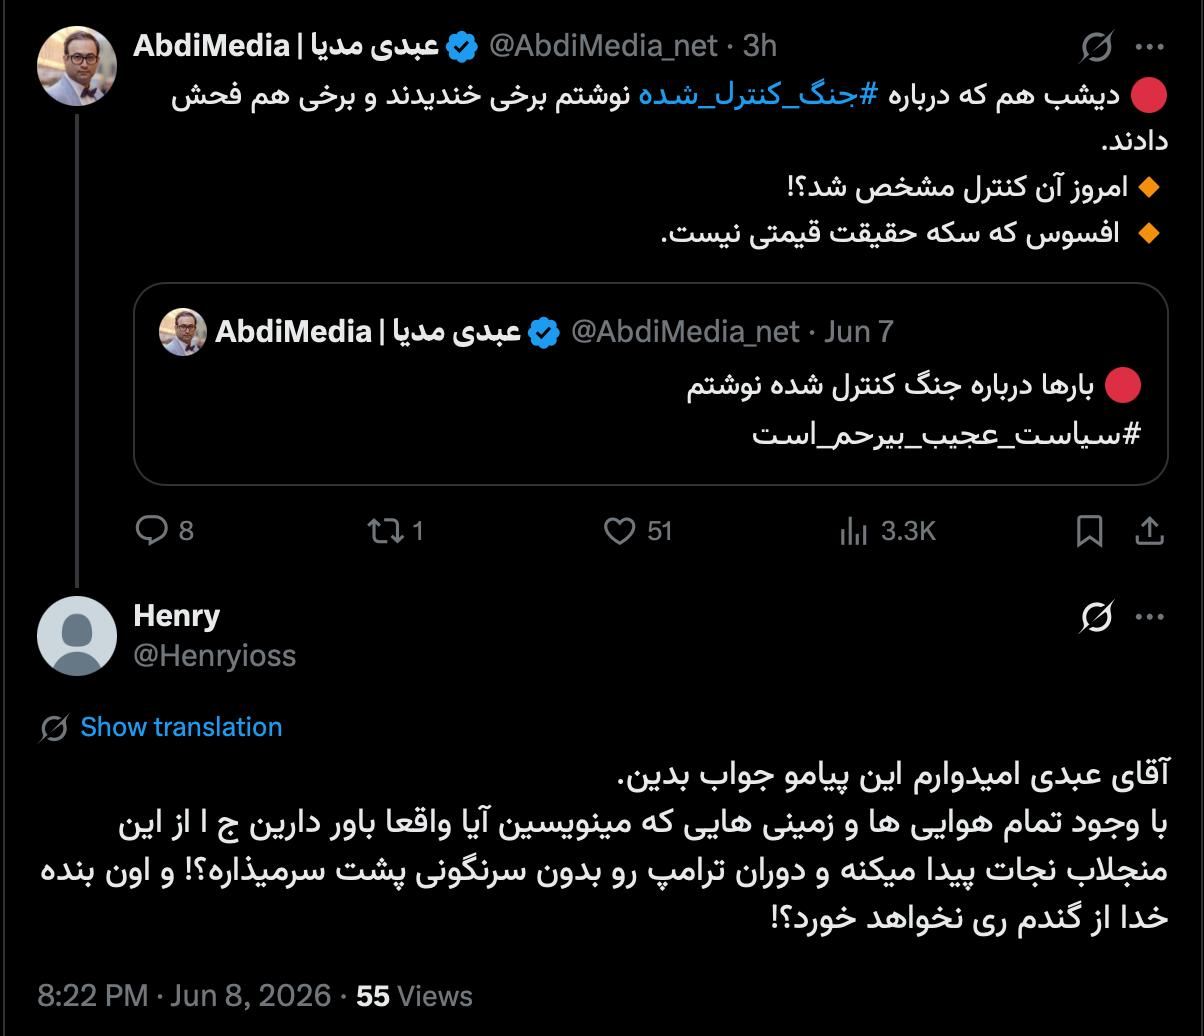The width and height of the screenshot is (1204, 1036).
Task: Open the Henry display name
Action: (177, 615)
